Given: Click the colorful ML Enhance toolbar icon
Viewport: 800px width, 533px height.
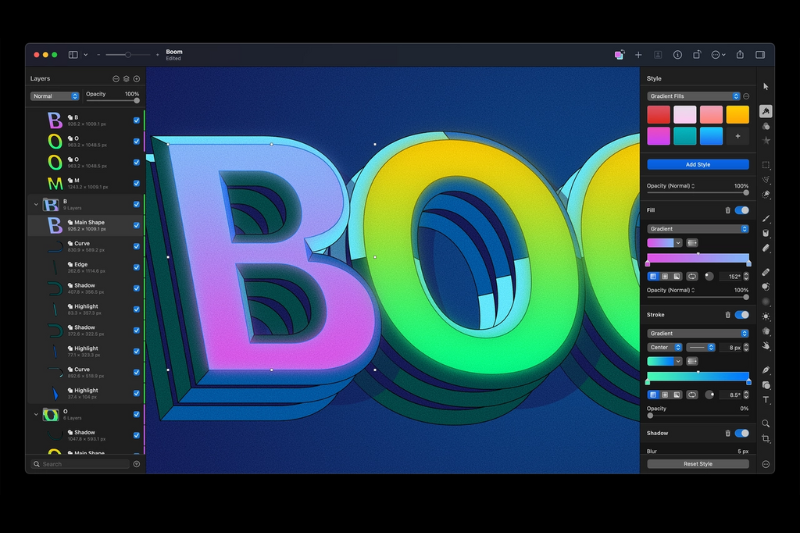Looking at the screenshot, I should pyautogui.click(x=619, y=55).
